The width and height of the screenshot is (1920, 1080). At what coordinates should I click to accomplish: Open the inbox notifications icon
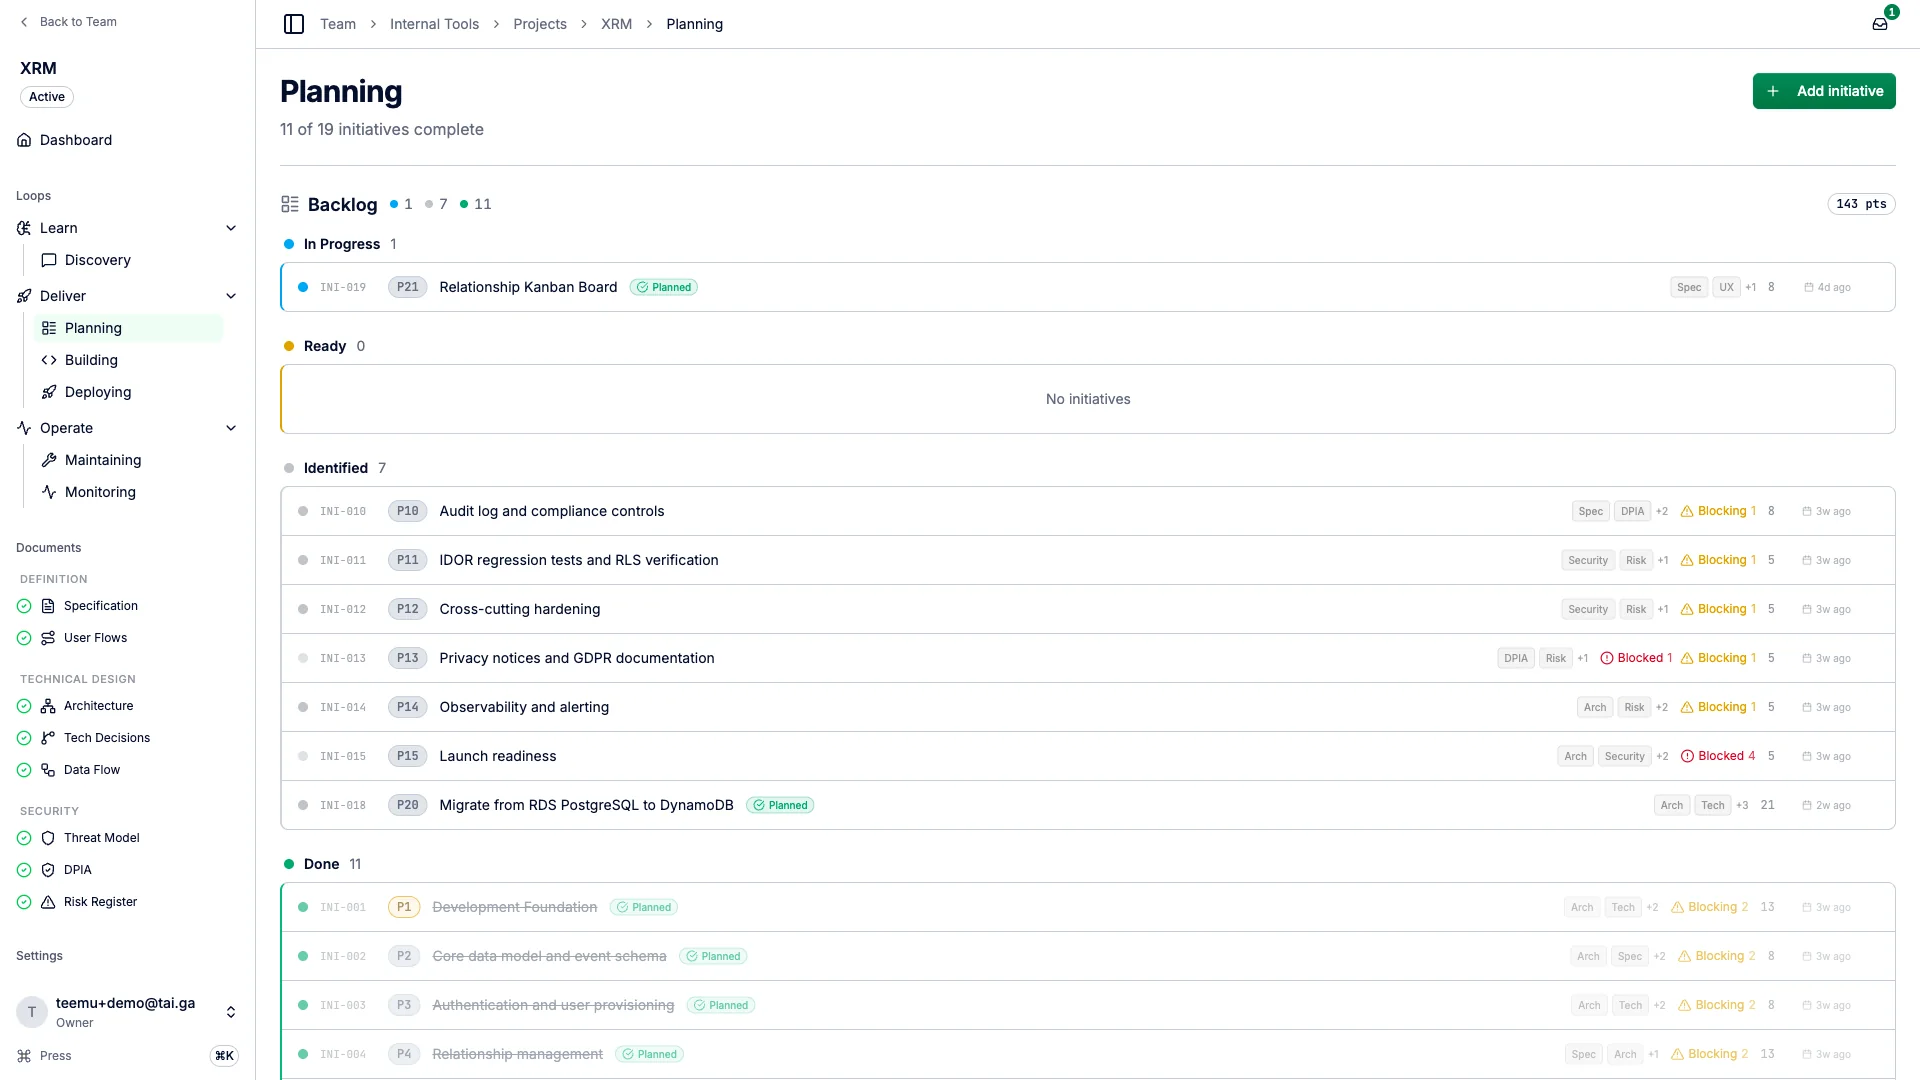pyautogui.click(x=1880, y=24)
